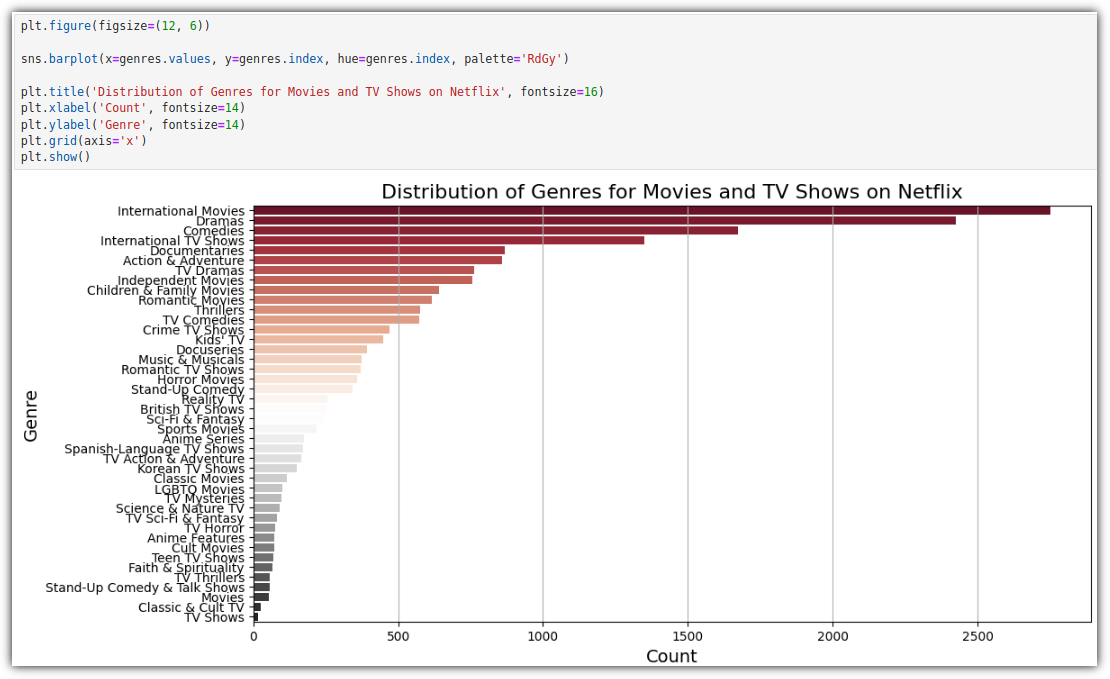Image resolution: width=1110 pixels, height=679 pixels.
Task: Click the Reality TV label
Action: tap(212, 399)
